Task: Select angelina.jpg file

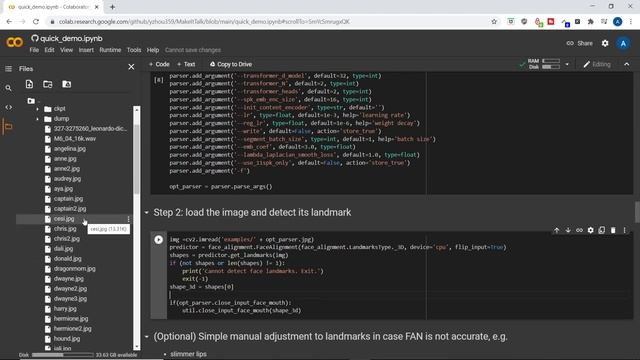Action: tap(70, 149)
